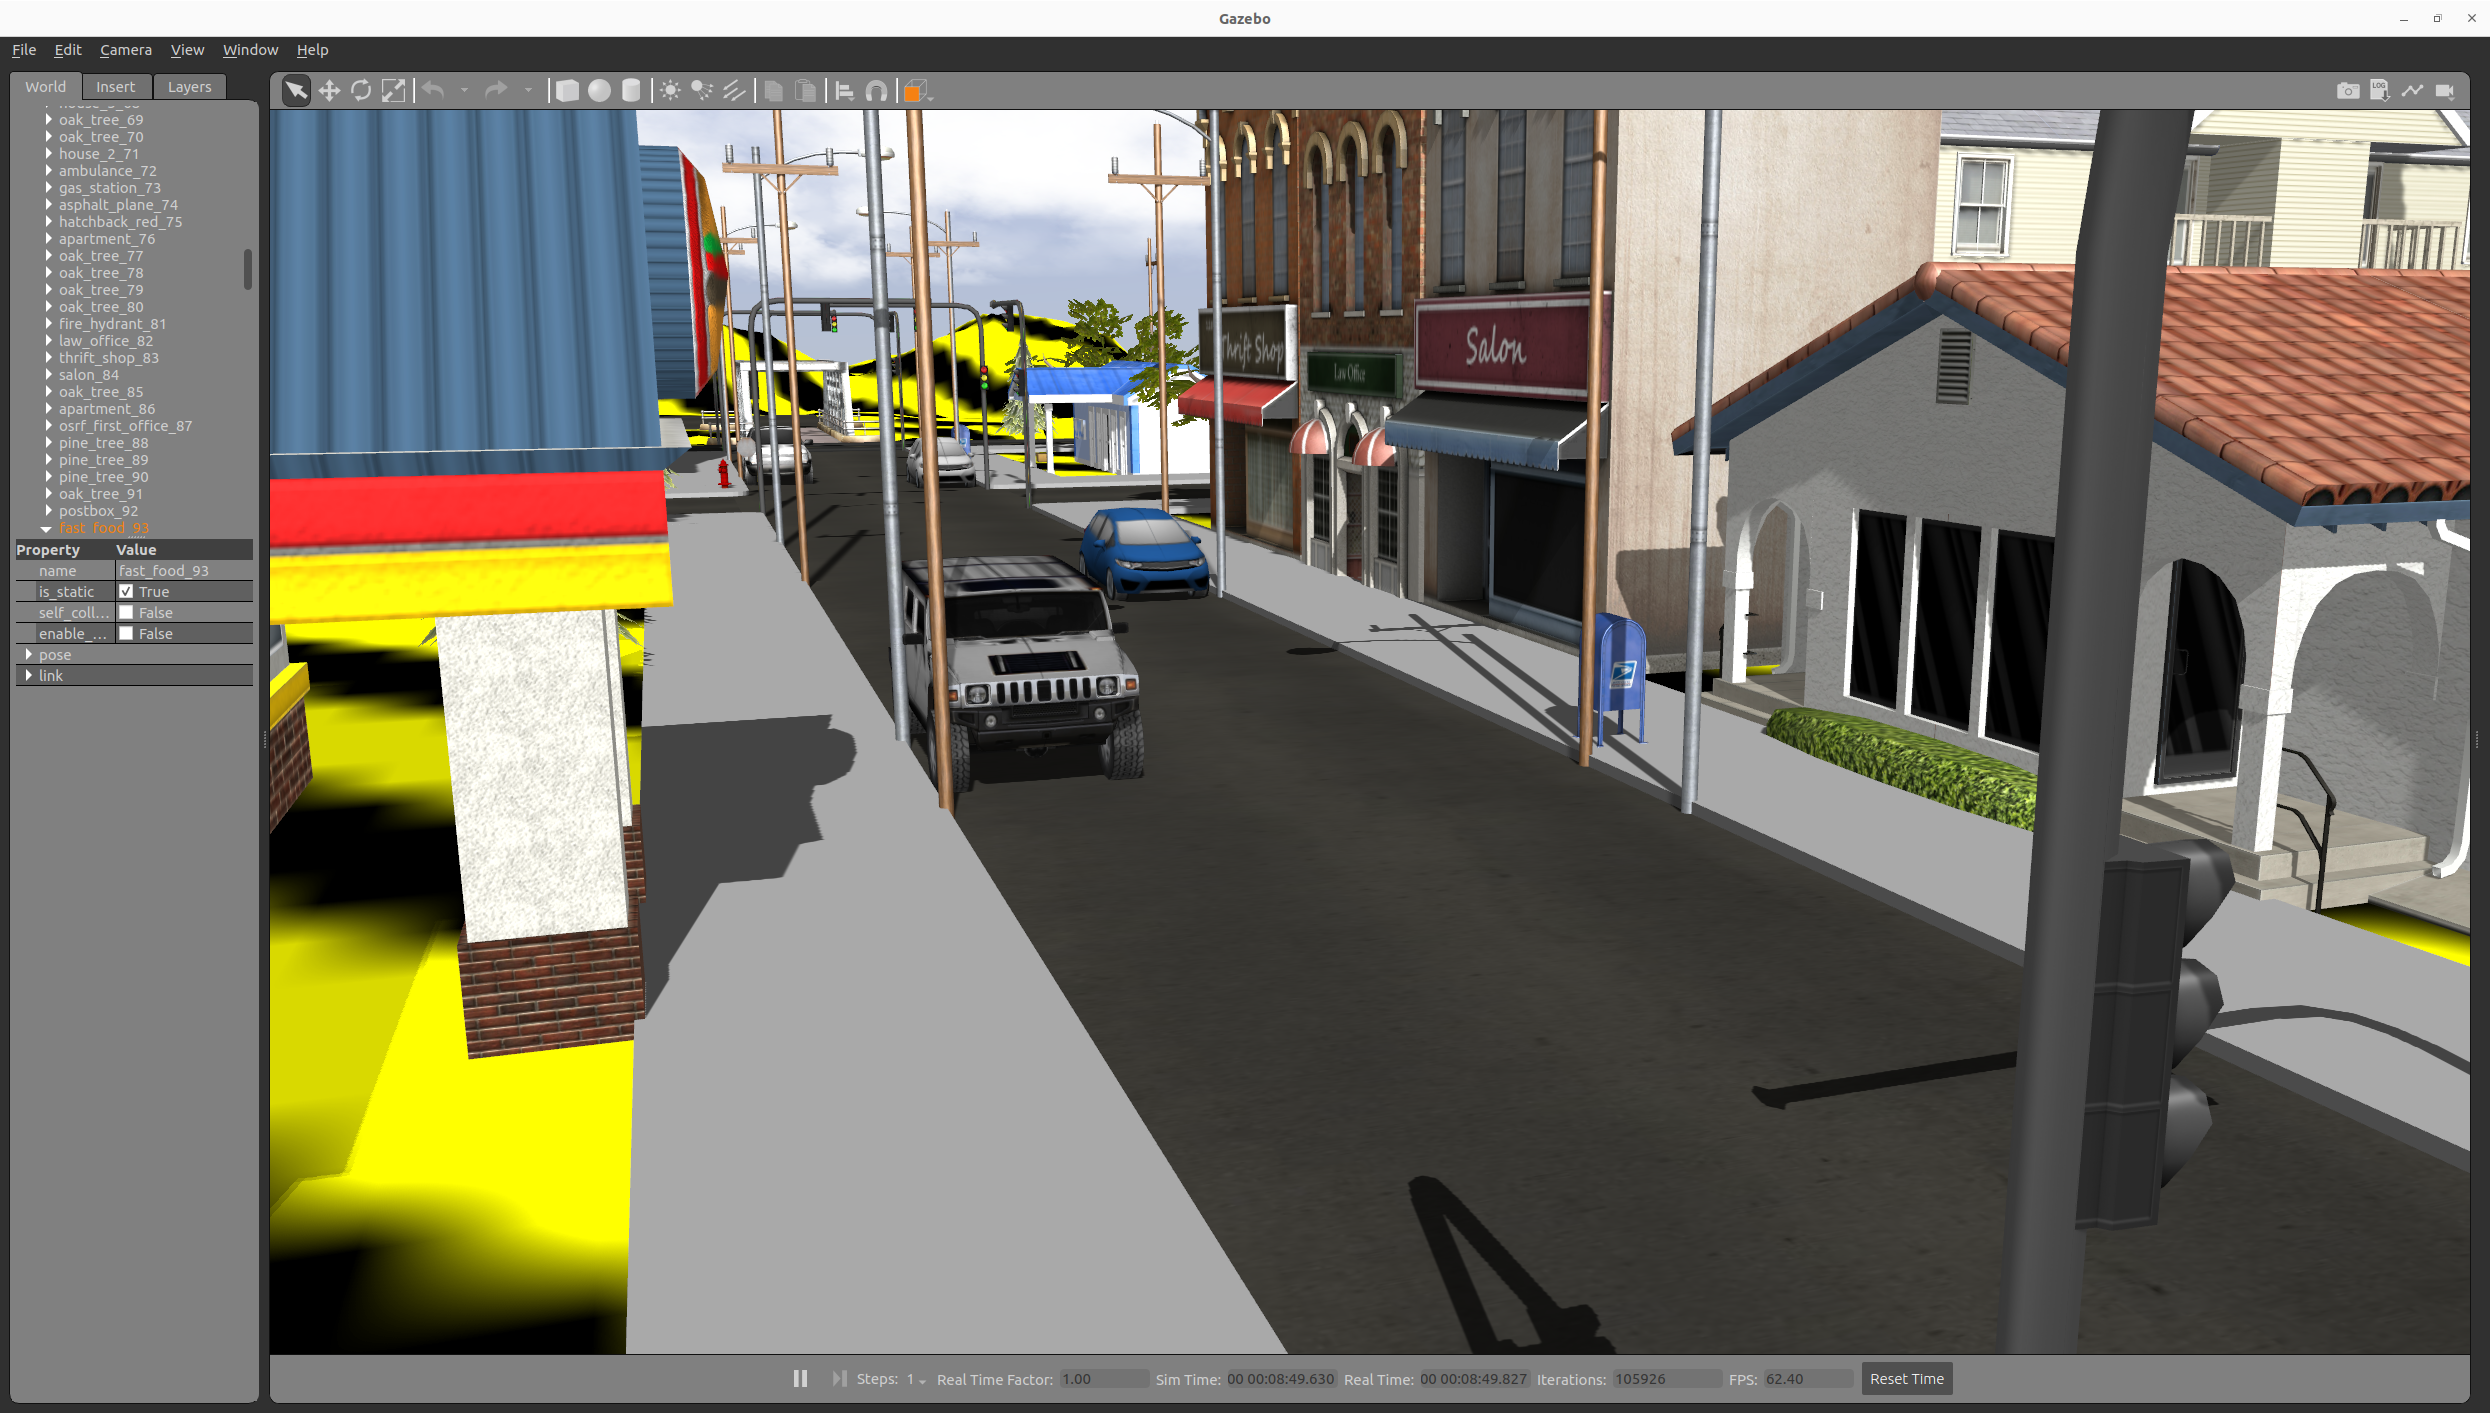The width and height of the screenshot is (2490, 1413).
Task: Switch to the Insert tab
Action: [115, 87]
